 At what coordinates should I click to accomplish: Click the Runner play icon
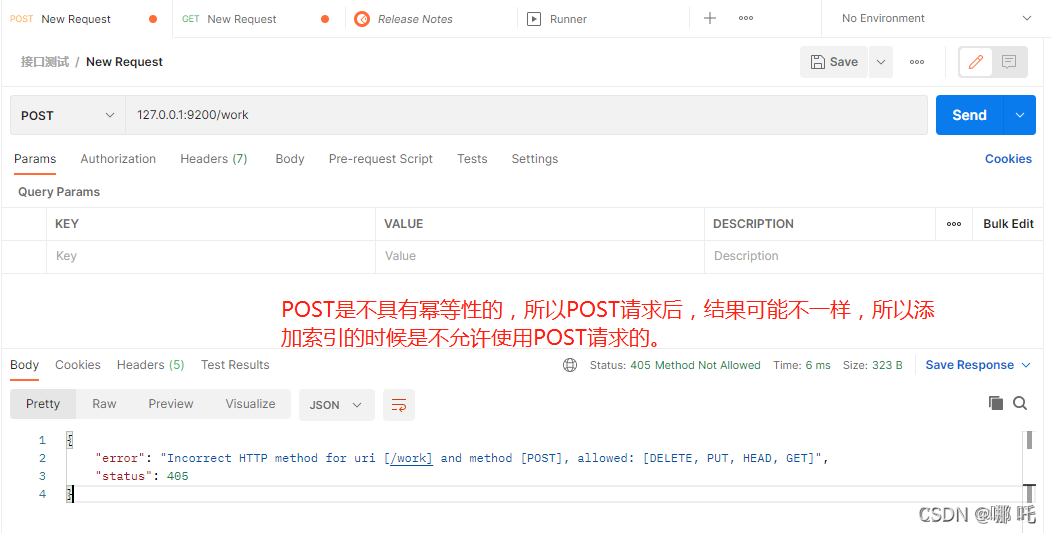(x=534, y=19)
